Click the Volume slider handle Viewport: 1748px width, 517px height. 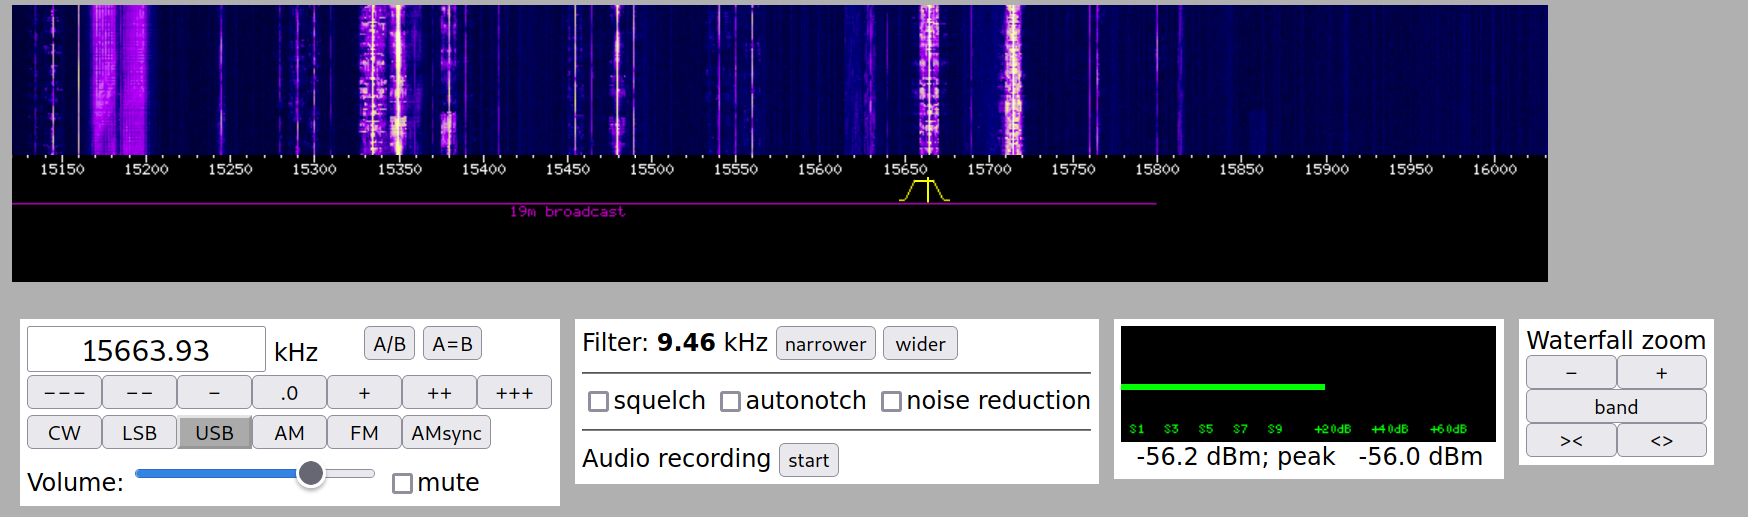click(x=311, y=474)
